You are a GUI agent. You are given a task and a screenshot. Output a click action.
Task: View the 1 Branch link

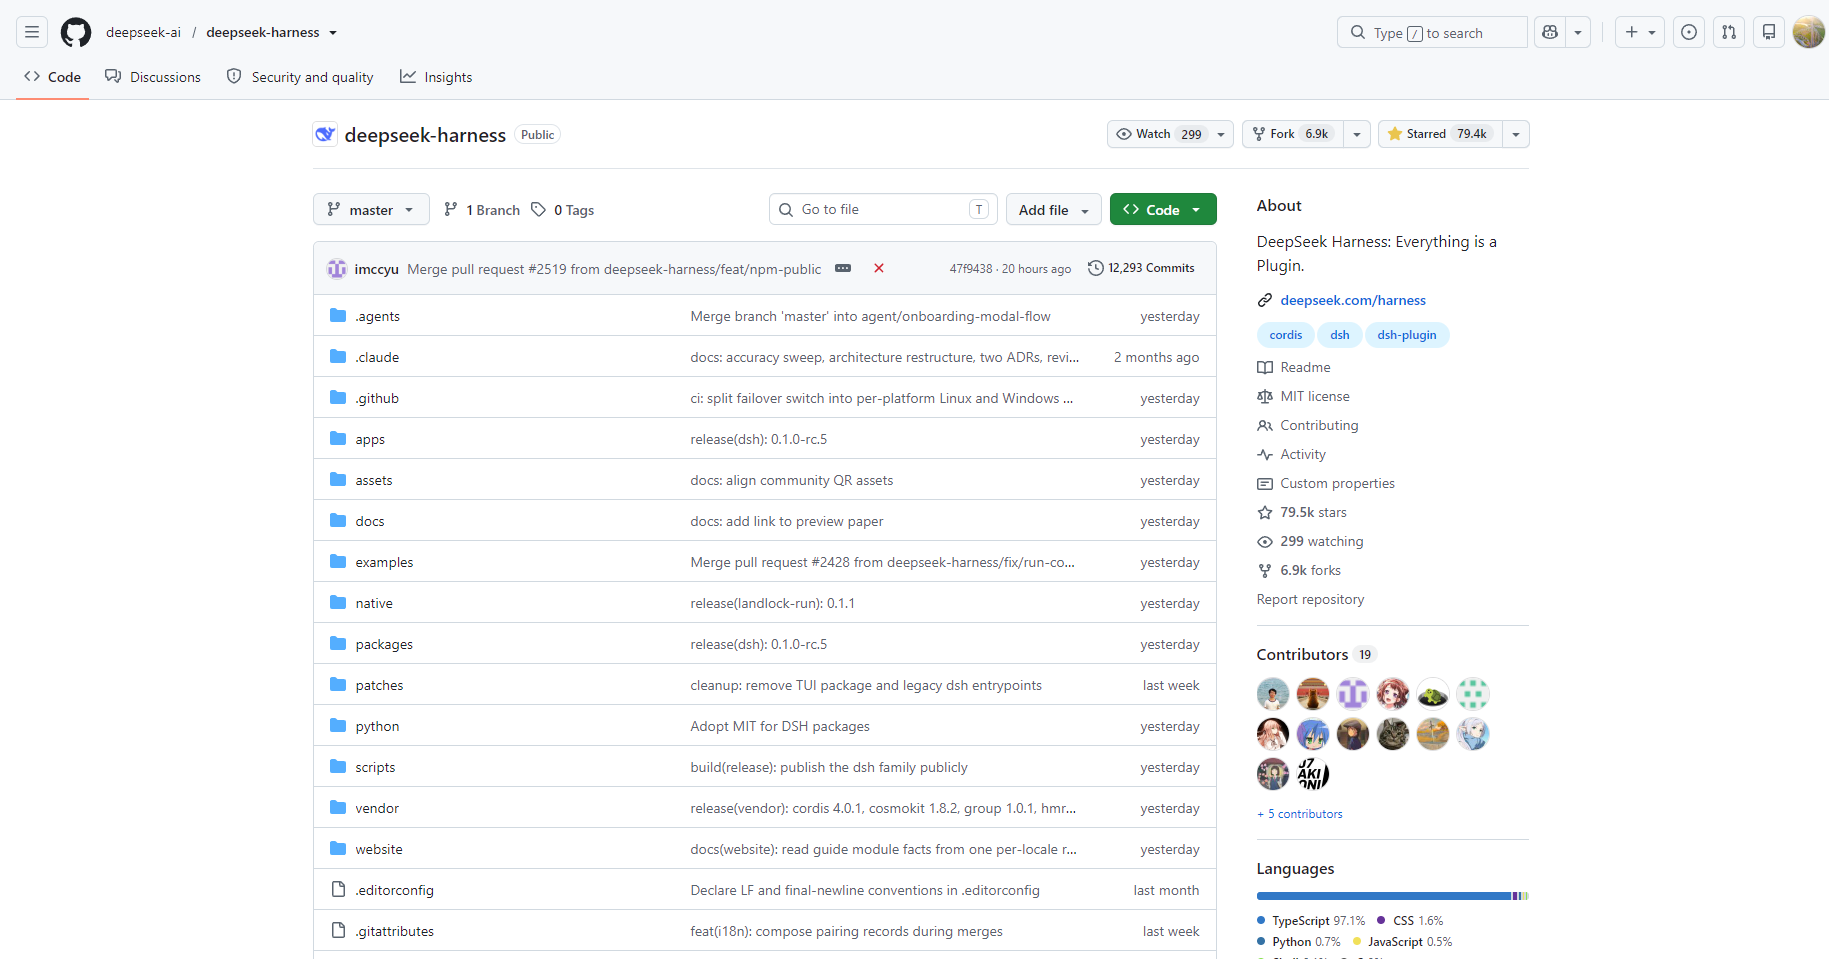[x=482, y=209]
